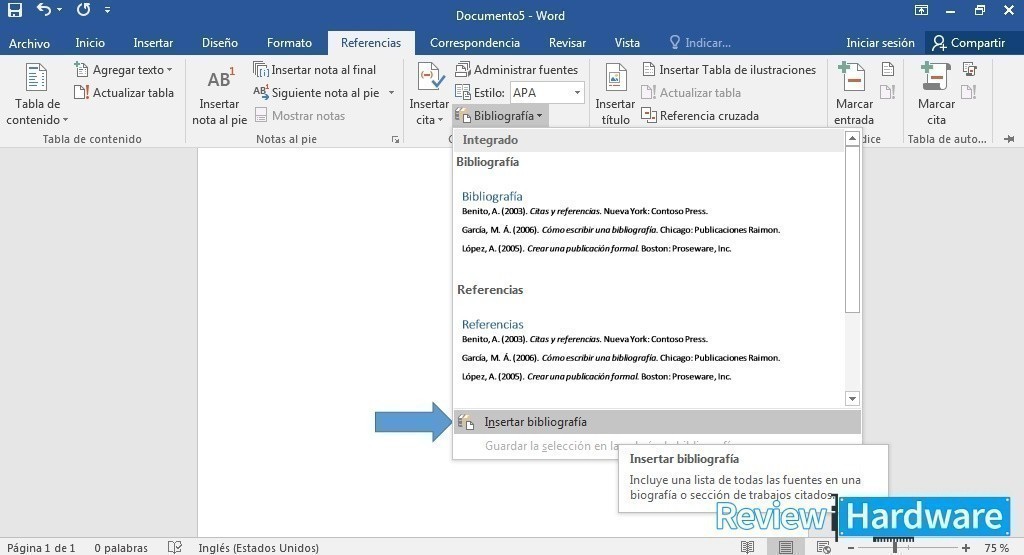Image resolution: width=1024 pixels, height=555 pixels.
Task: Undo the last action
Action: 44,10
